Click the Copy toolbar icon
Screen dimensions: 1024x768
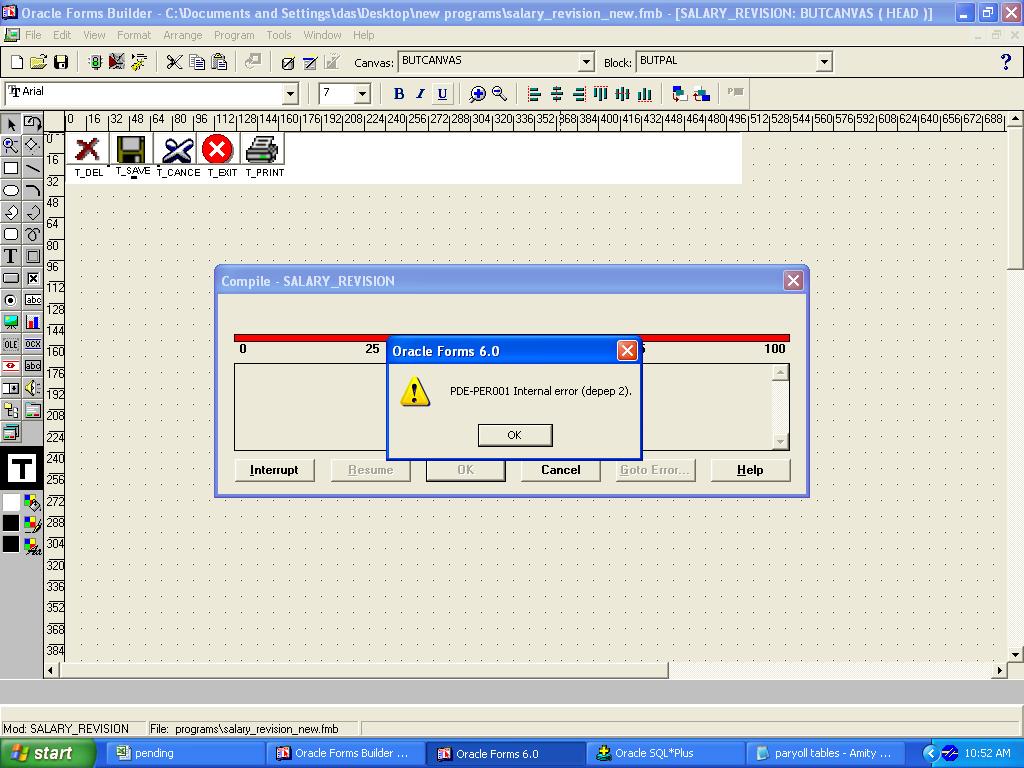[197, 62]
